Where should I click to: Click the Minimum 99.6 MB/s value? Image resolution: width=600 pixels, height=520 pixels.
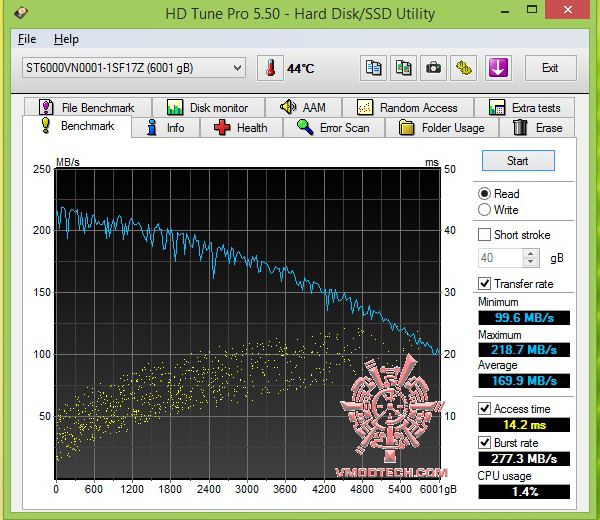524,318
